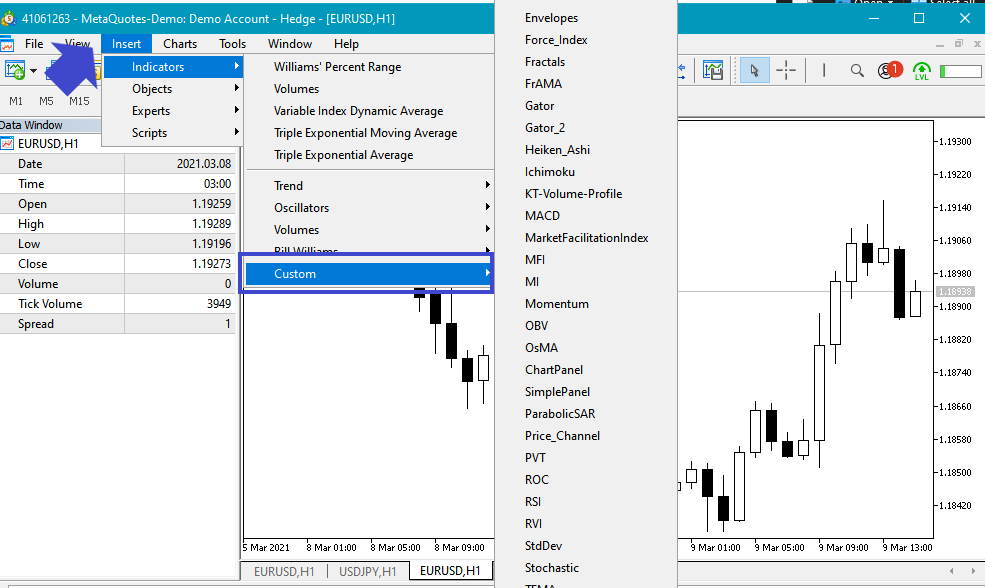Screen dimensions: 985x588
Task: Choose RSI custom indicator
Action: tap(533, 501)
